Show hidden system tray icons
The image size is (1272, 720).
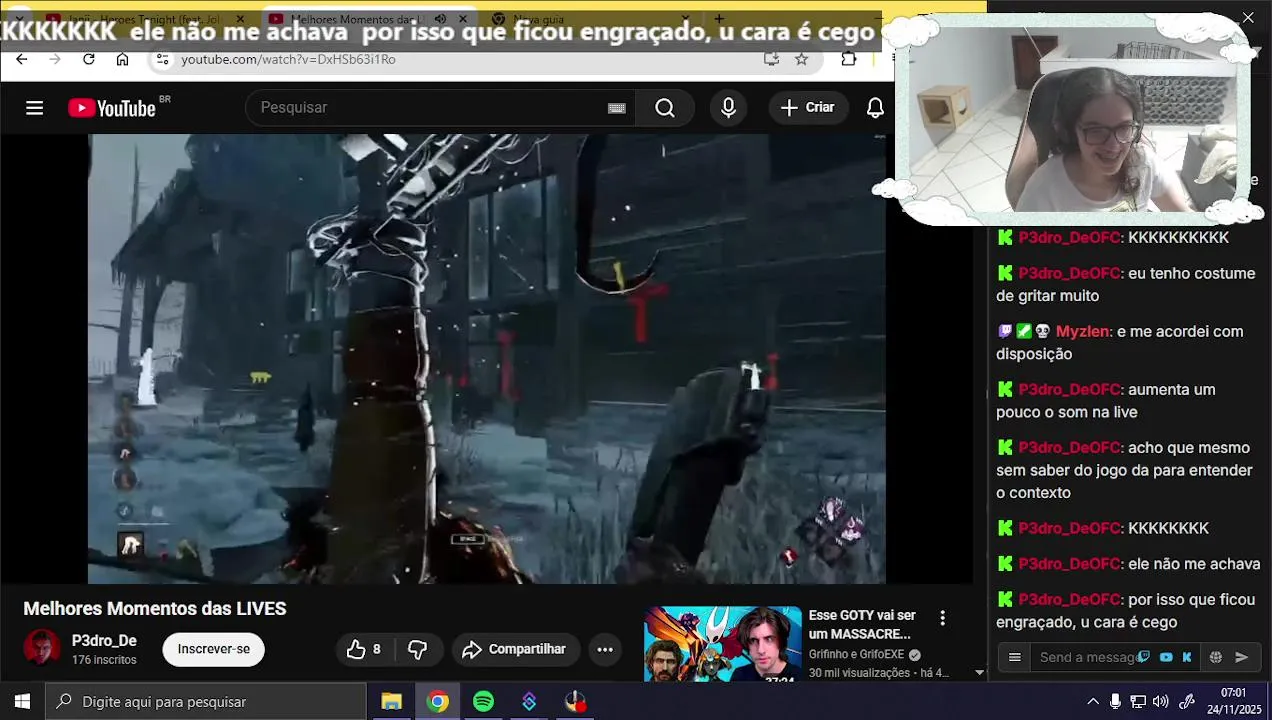1093,702
